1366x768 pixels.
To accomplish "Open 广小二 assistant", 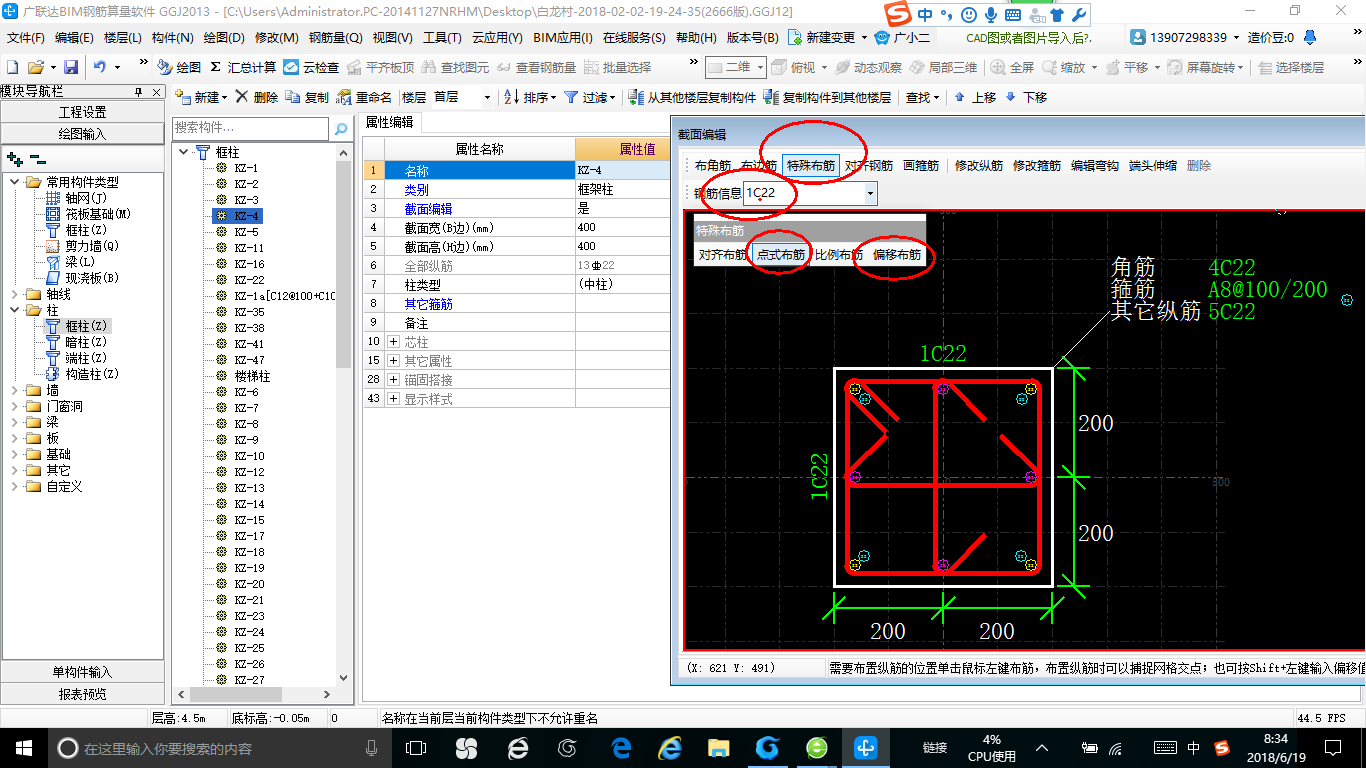I will [x=902, y=37].
